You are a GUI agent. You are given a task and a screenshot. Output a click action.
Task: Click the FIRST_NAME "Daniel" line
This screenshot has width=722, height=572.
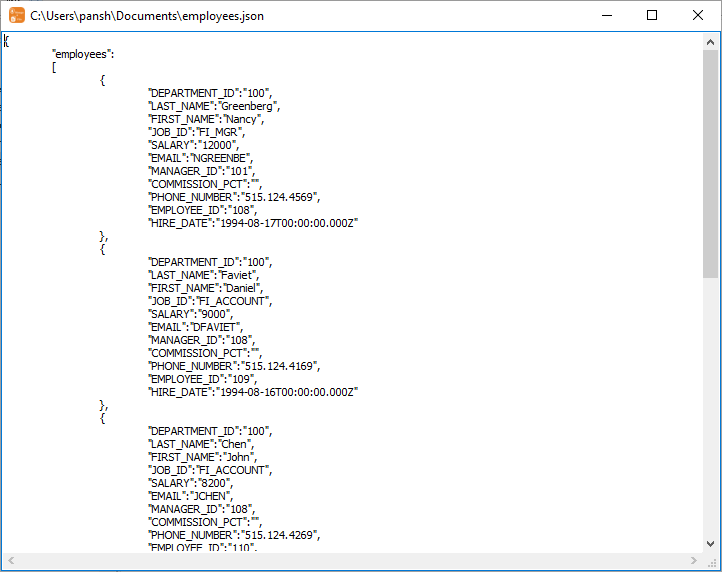(207, 288)
